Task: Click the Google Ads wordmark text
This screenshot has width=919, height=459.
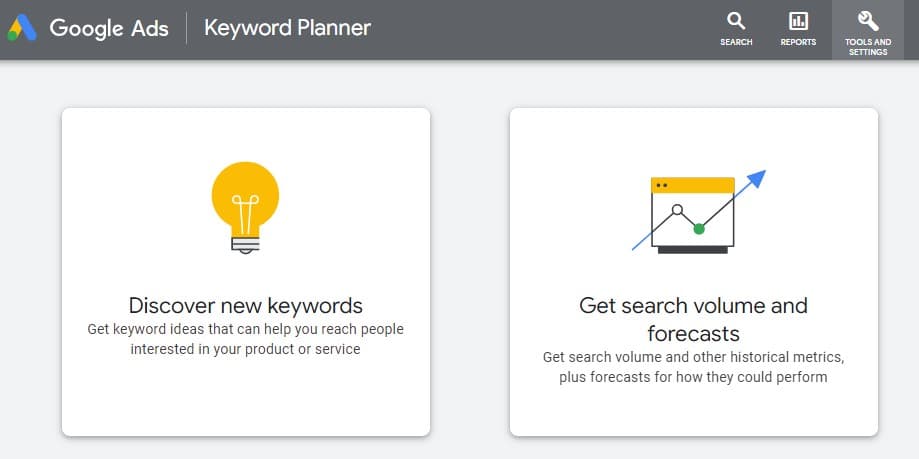Action: tap(110, 28)
